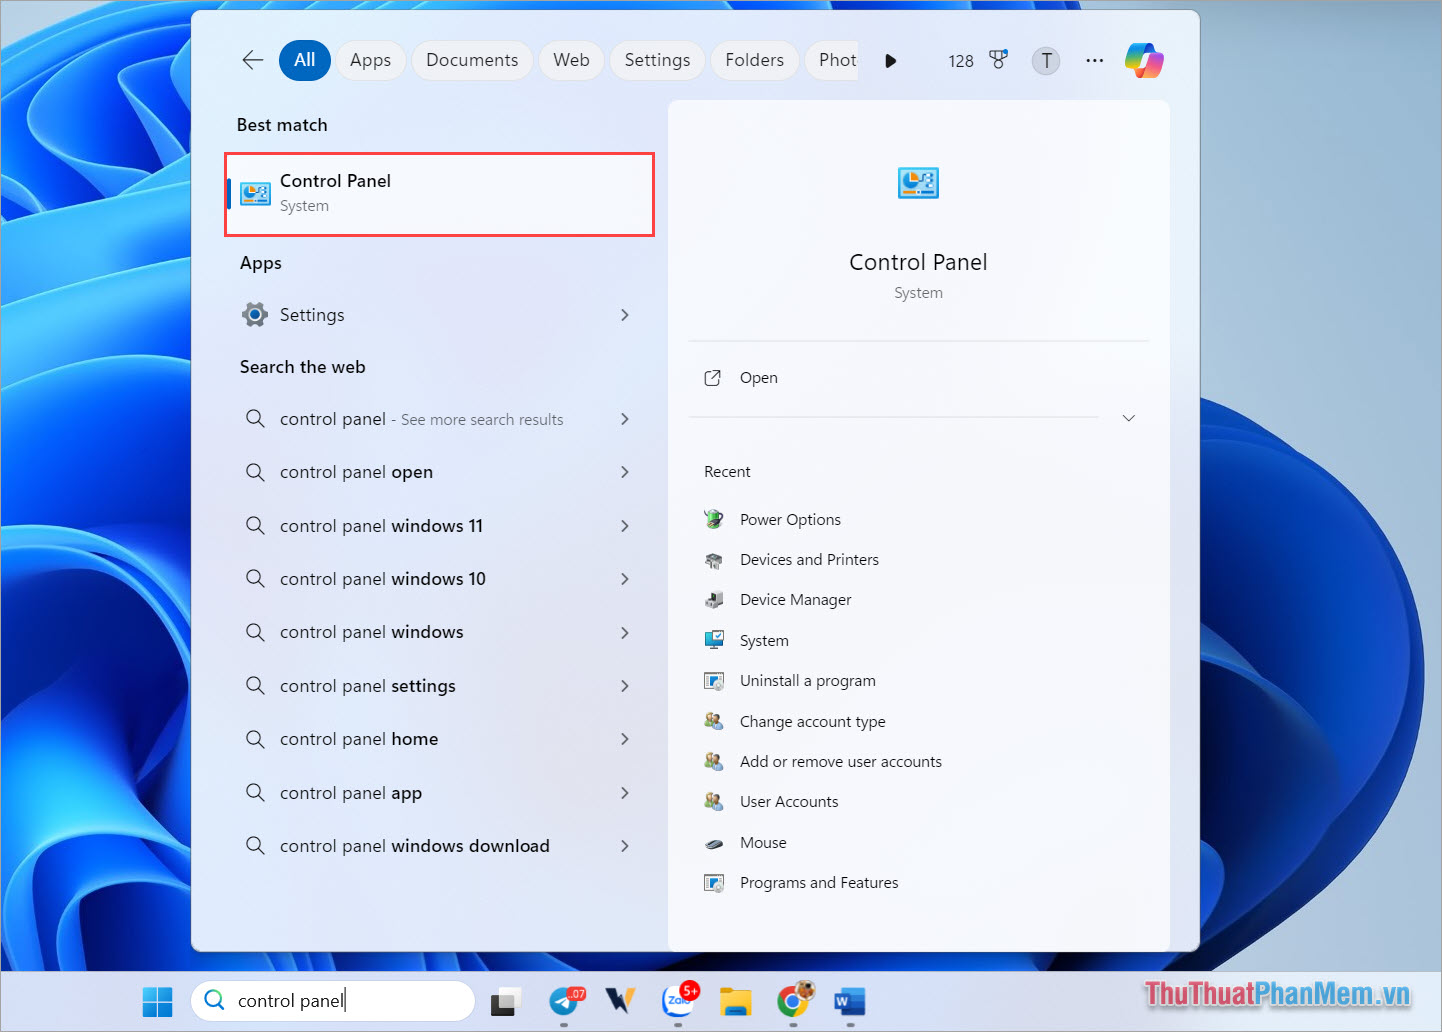Open Devices and Printers from Recent
The image size is (1442, 1032).
pyautogui.click(x=809, y=559)
